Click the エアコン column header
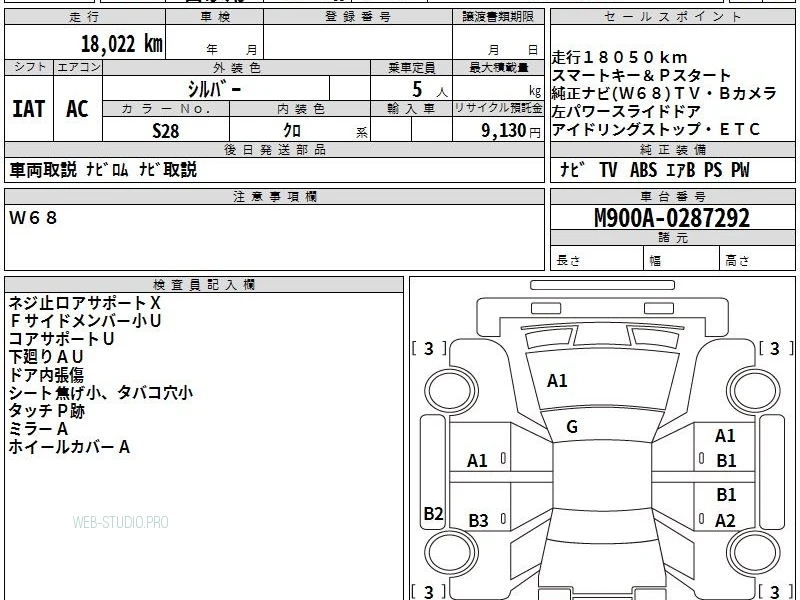 click(x=78, y=67)
